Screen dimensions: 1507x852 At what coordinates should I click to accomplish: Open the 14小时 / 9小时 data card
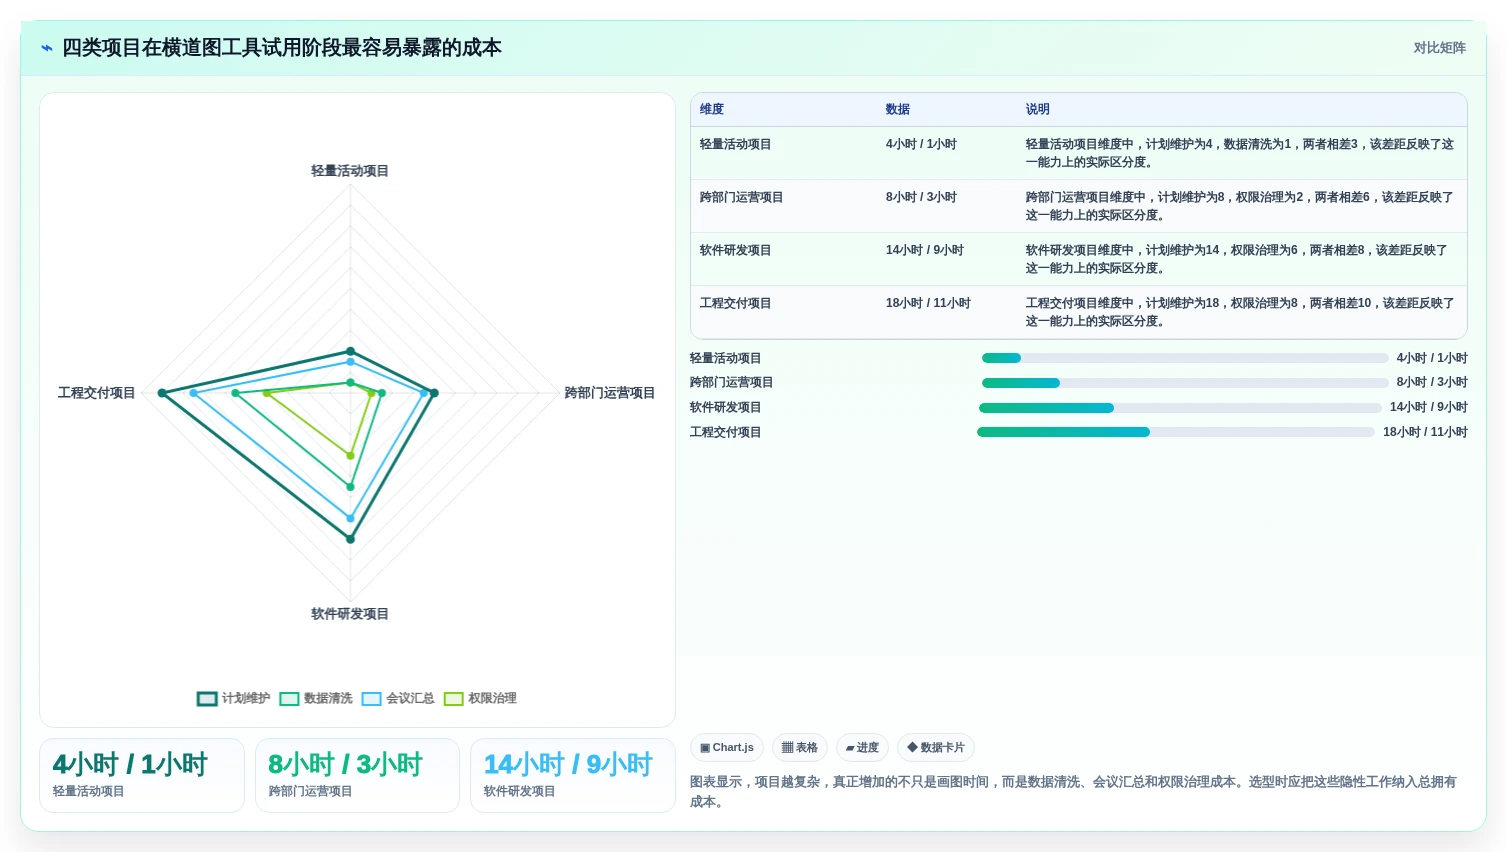click(x=573, y=776)
